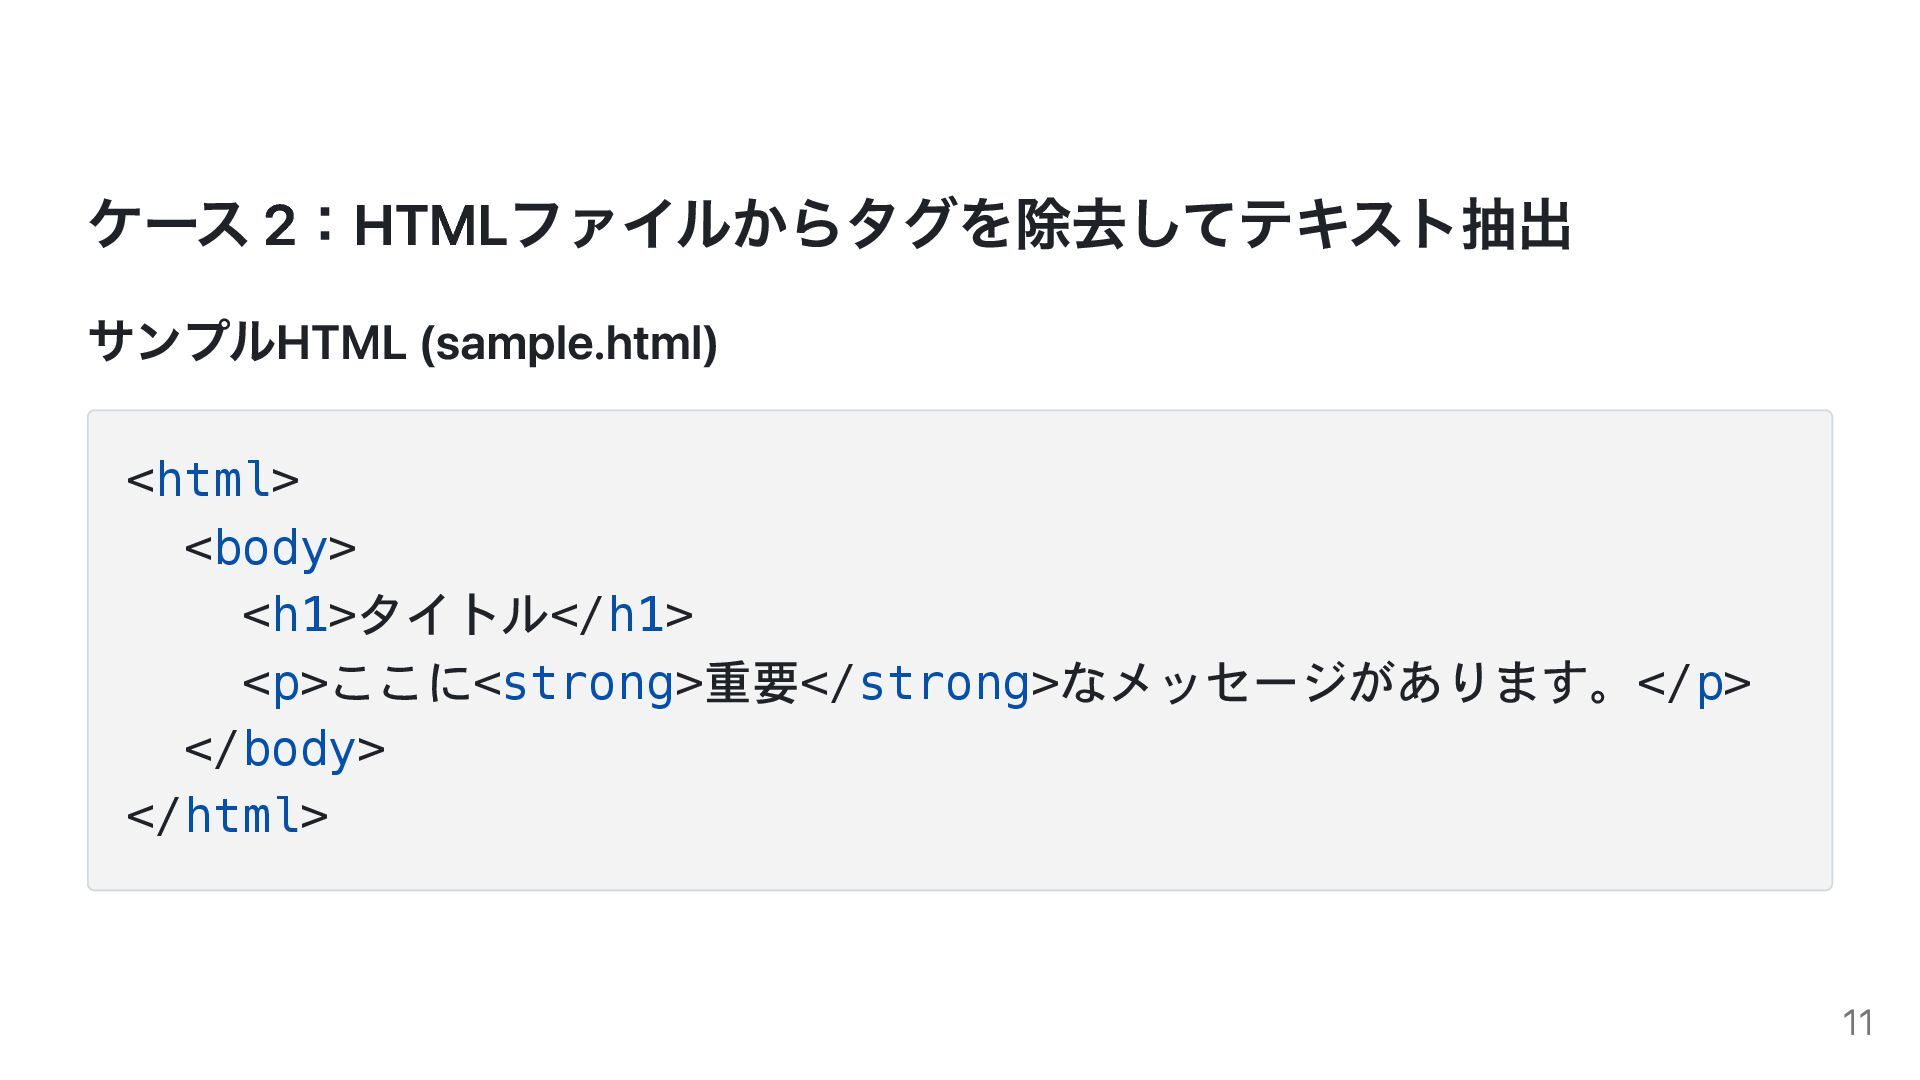Click the page number 11

[x=1857, y=1023]
